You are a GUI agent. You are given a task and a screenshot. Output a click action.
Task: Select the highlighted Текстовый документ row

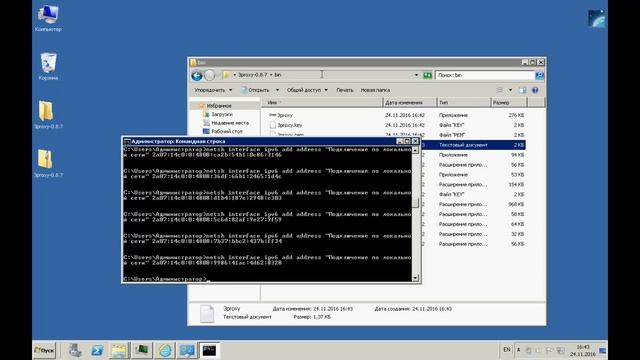coord(473,145)
